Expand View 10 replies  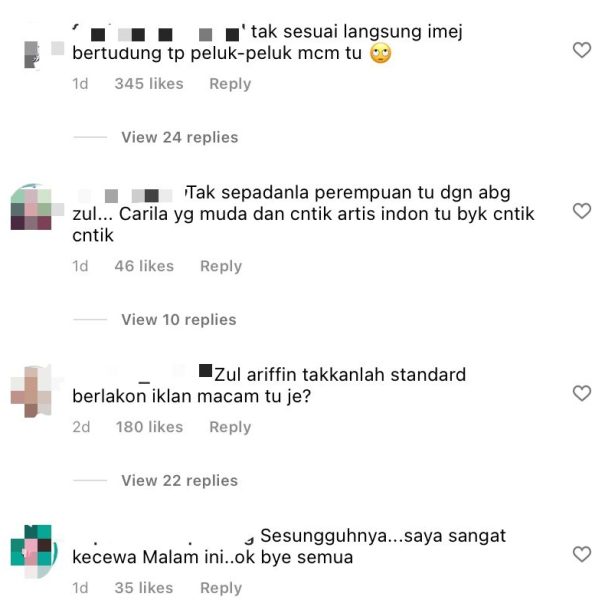(179, 320)
